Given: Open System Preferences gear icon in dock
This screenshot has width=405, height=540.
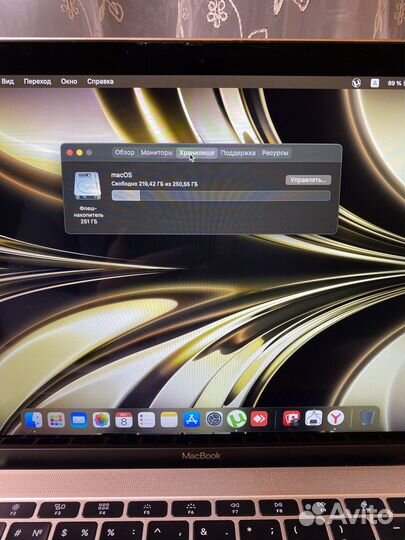Looking at the screenshot, I should (214, 419).
